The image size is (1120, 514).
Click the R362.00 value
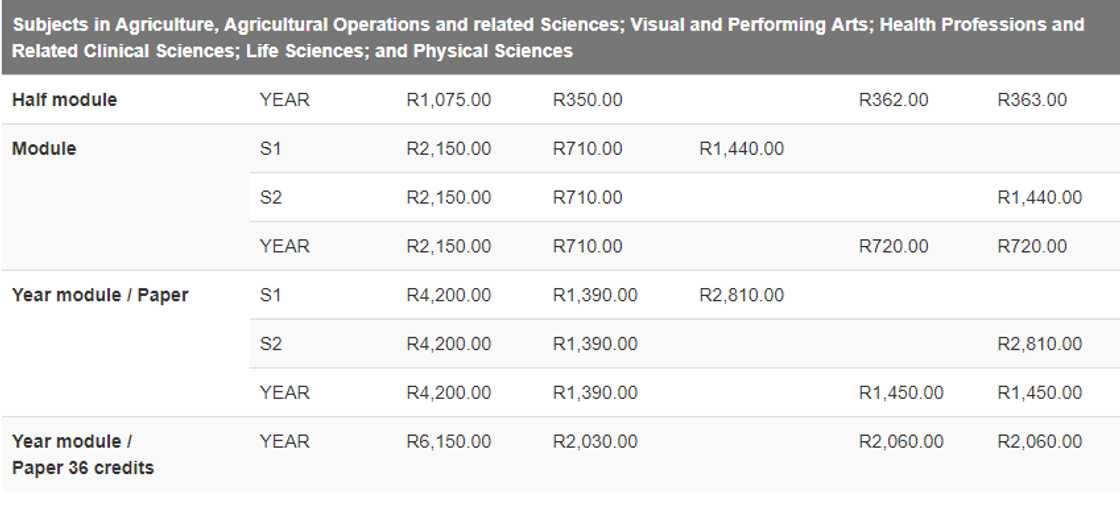pyautogui.click(x=893, y=100)
